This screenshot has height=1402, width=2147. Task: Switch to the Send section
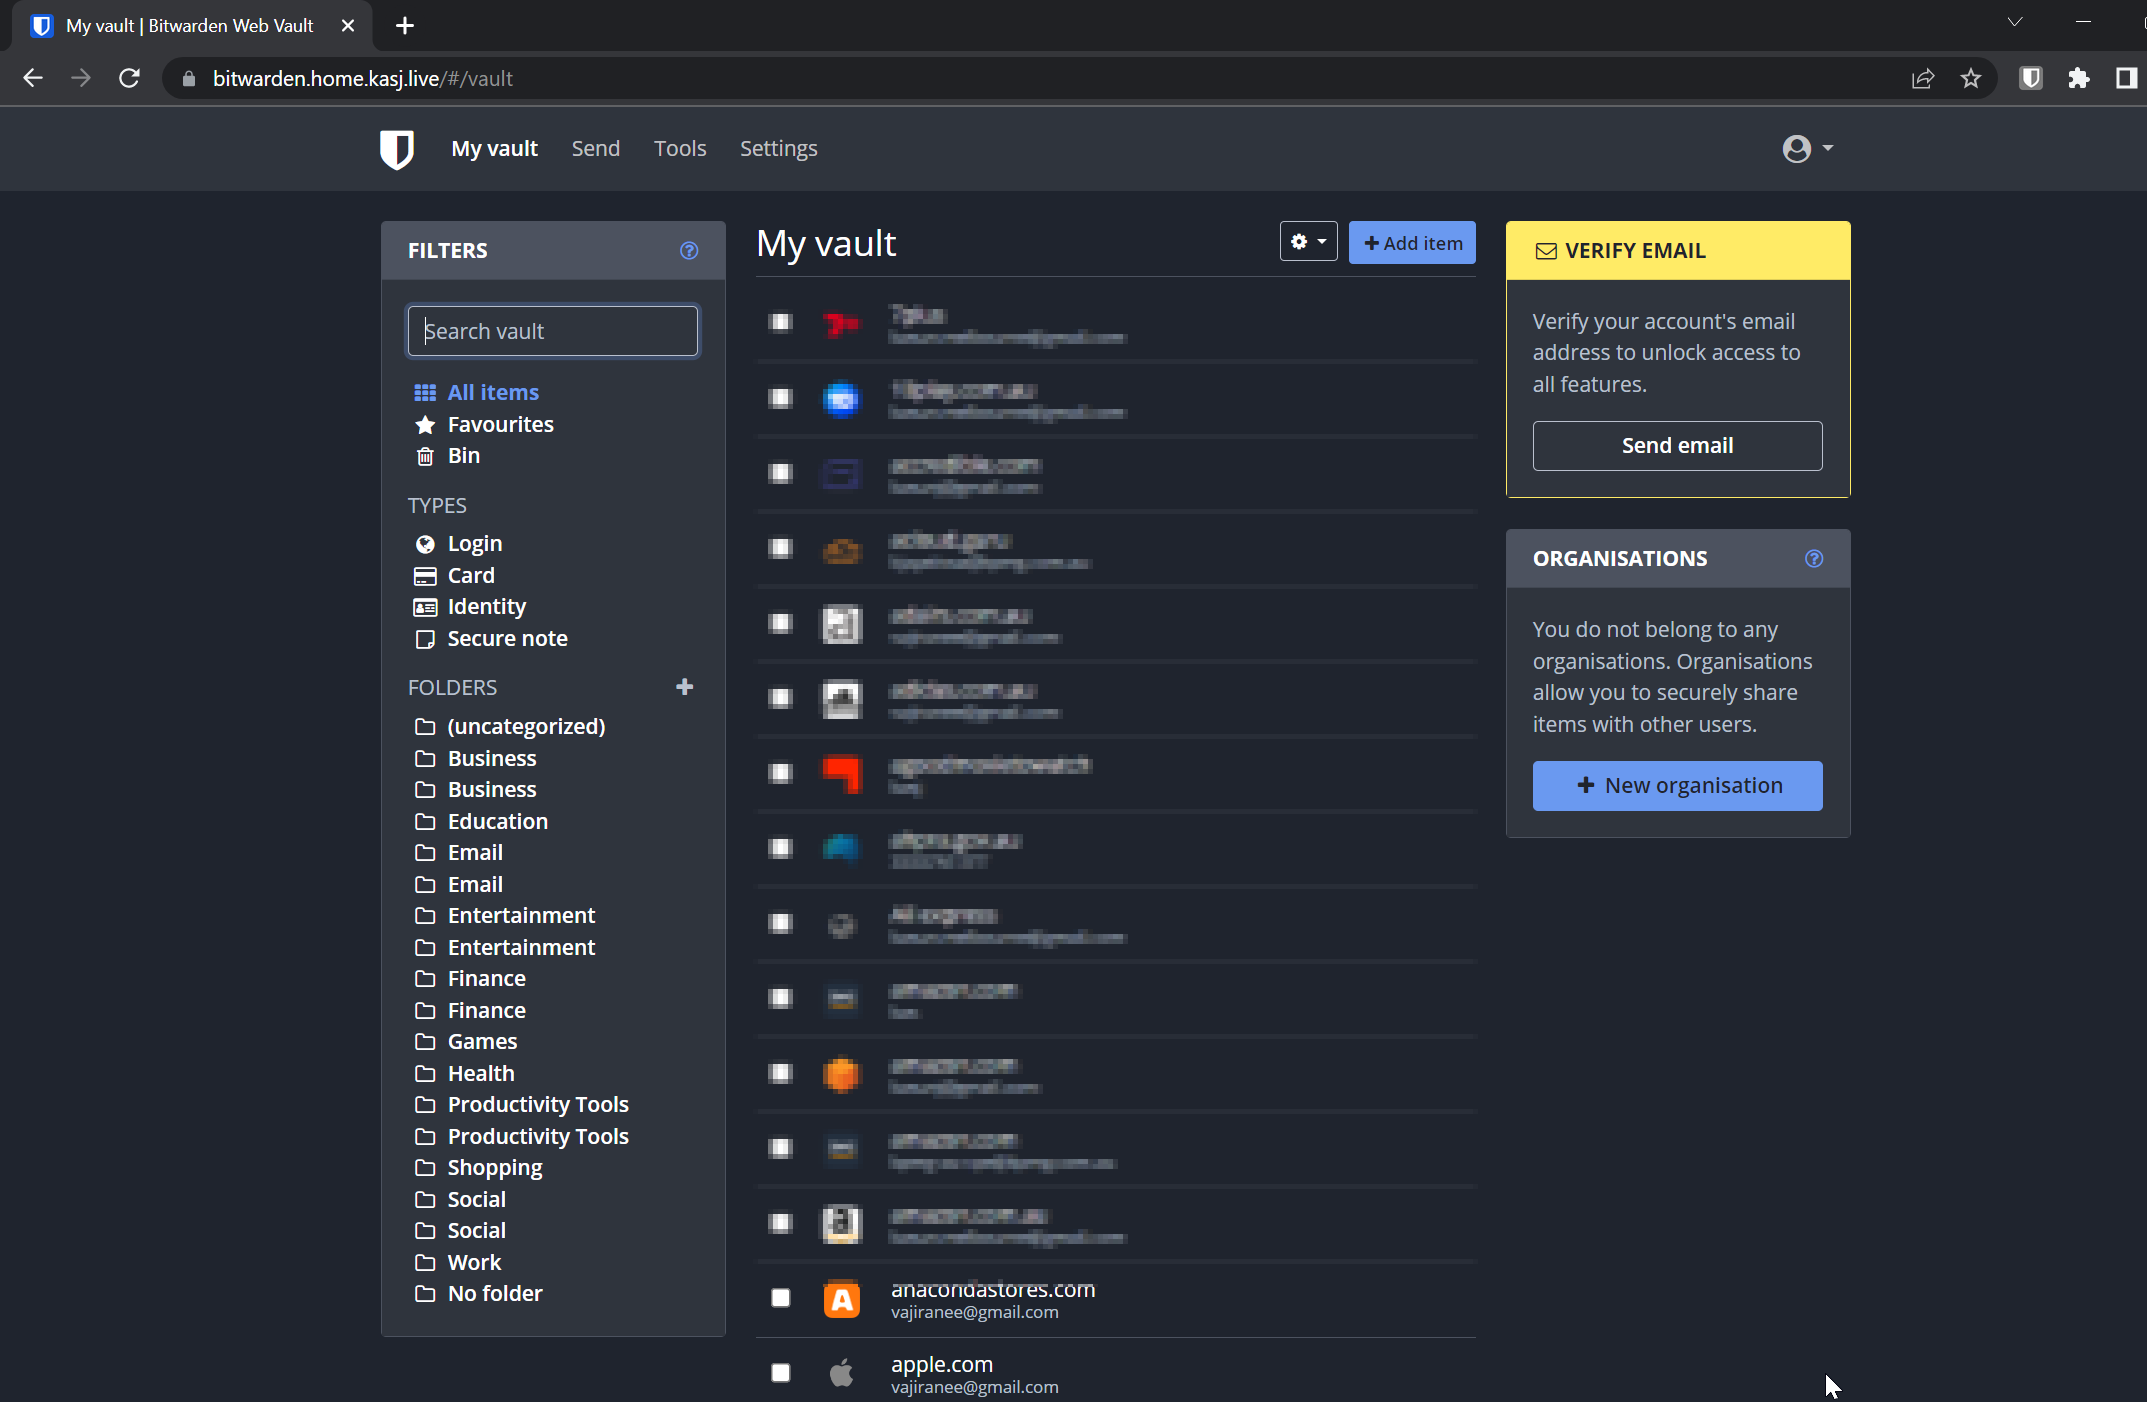[595, 148]
